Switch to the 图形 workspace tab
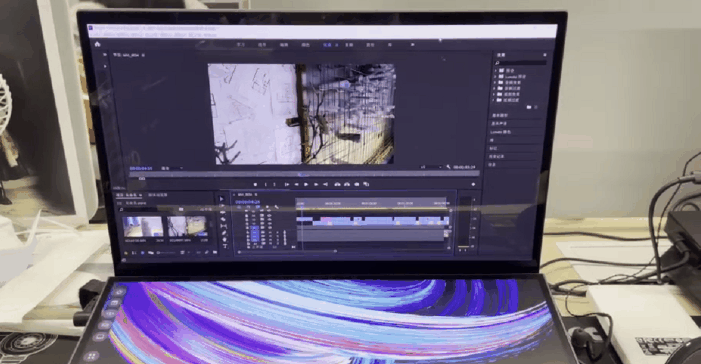Viewport: 701px width, 364px height. [370, 45]
